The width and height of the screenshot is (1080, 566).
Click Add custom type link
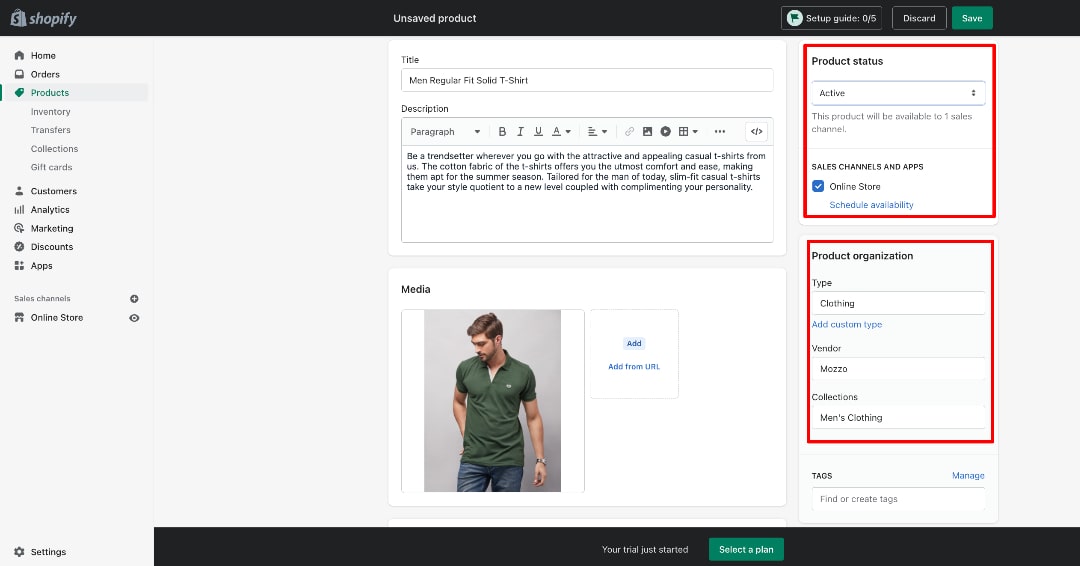(x=847, y=324)
